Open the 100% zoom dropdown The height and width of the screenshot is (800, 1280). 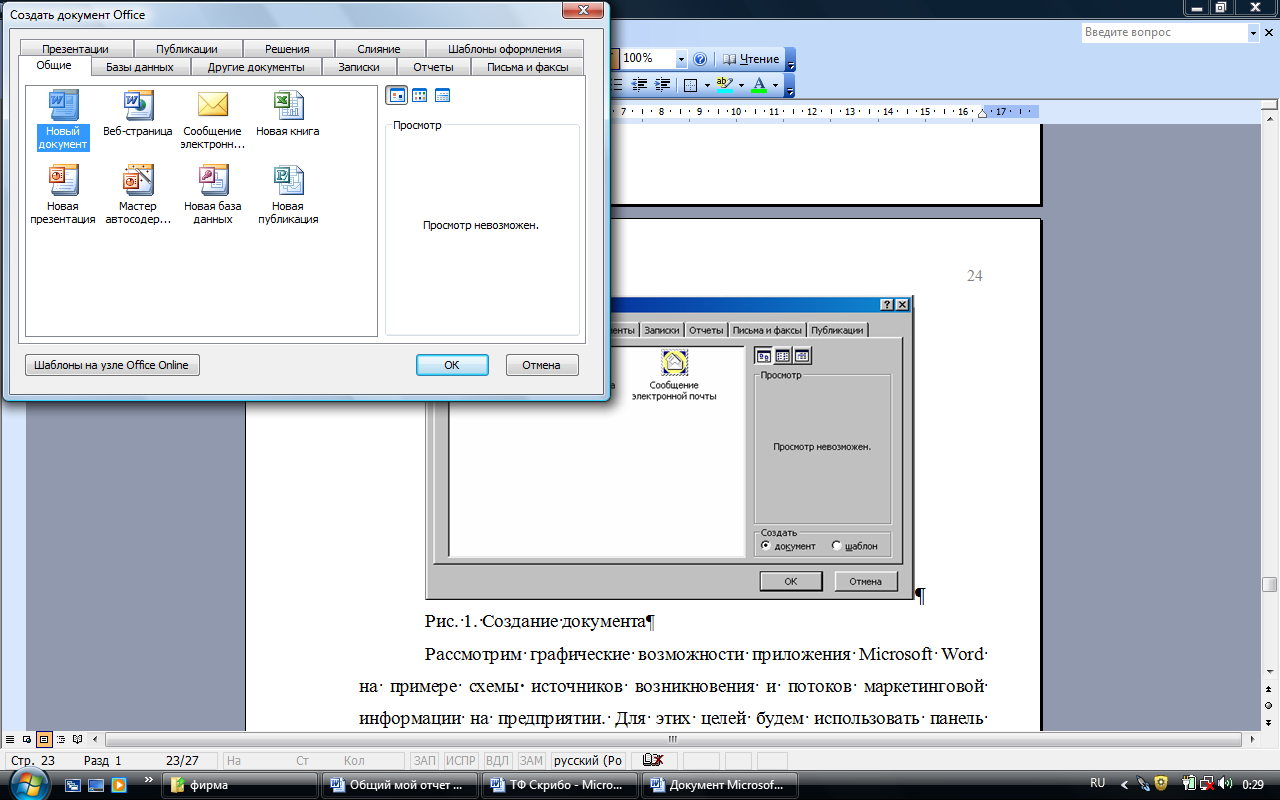(681, 59)
